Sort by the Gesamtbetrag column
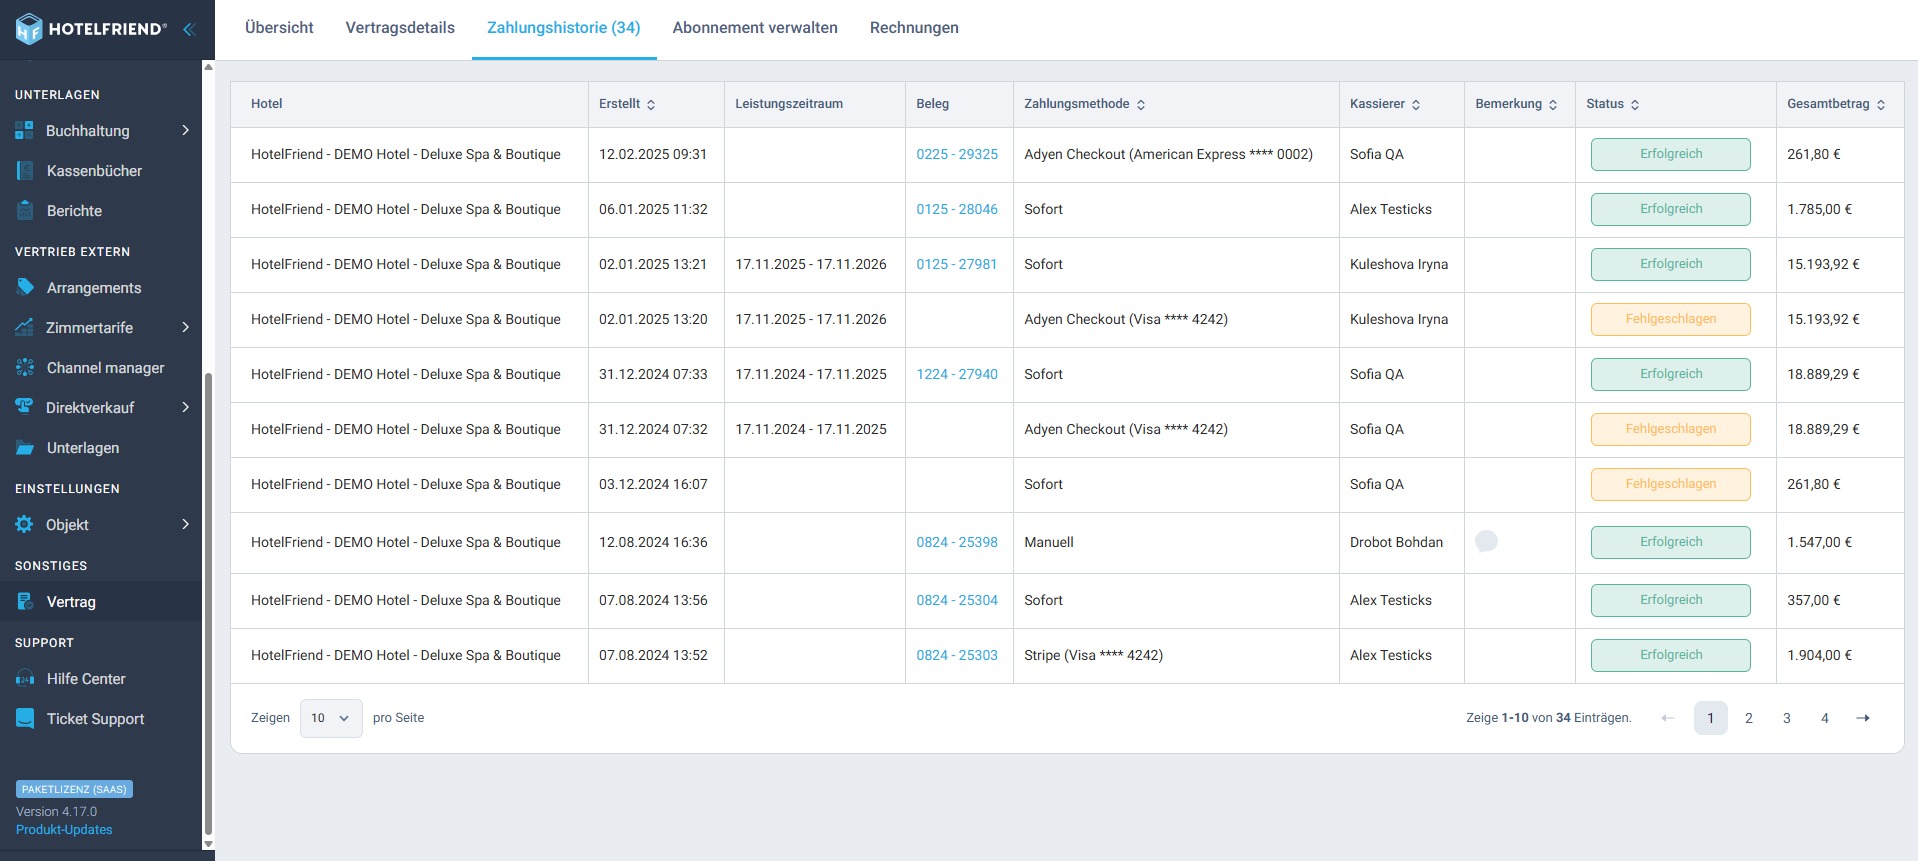Image resolution: width=1918 pixels, height=861 pixels. click(1881, 104)
